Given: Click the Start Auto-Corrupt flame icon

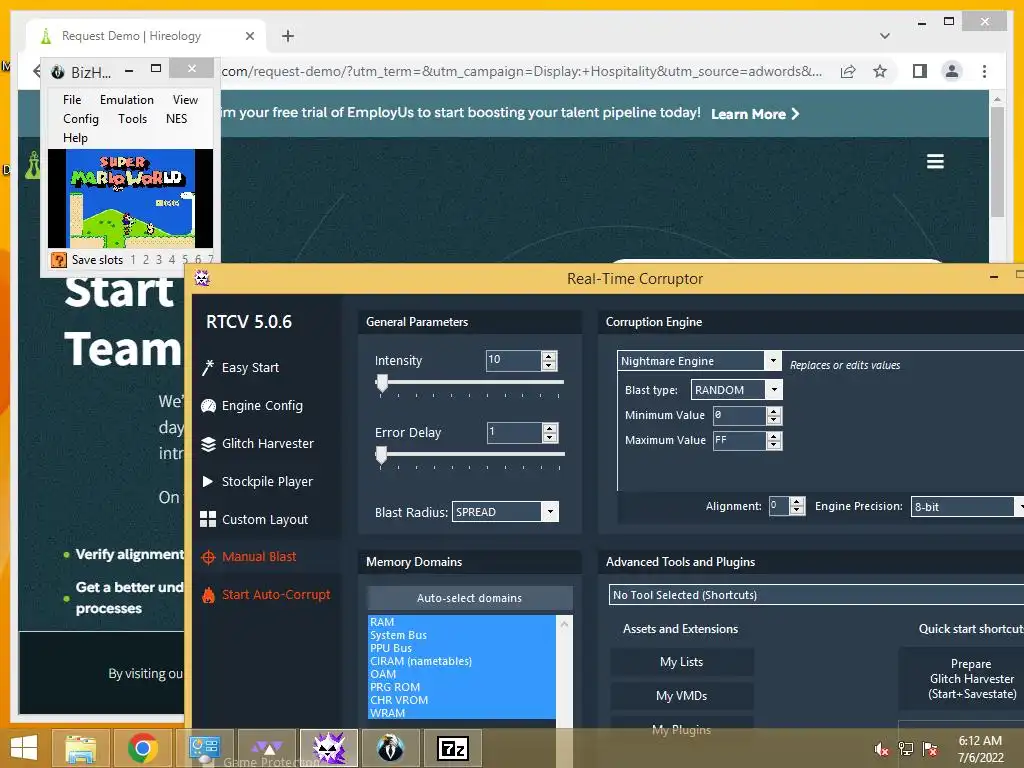Looking at the screenshot, I should [208, 595].
